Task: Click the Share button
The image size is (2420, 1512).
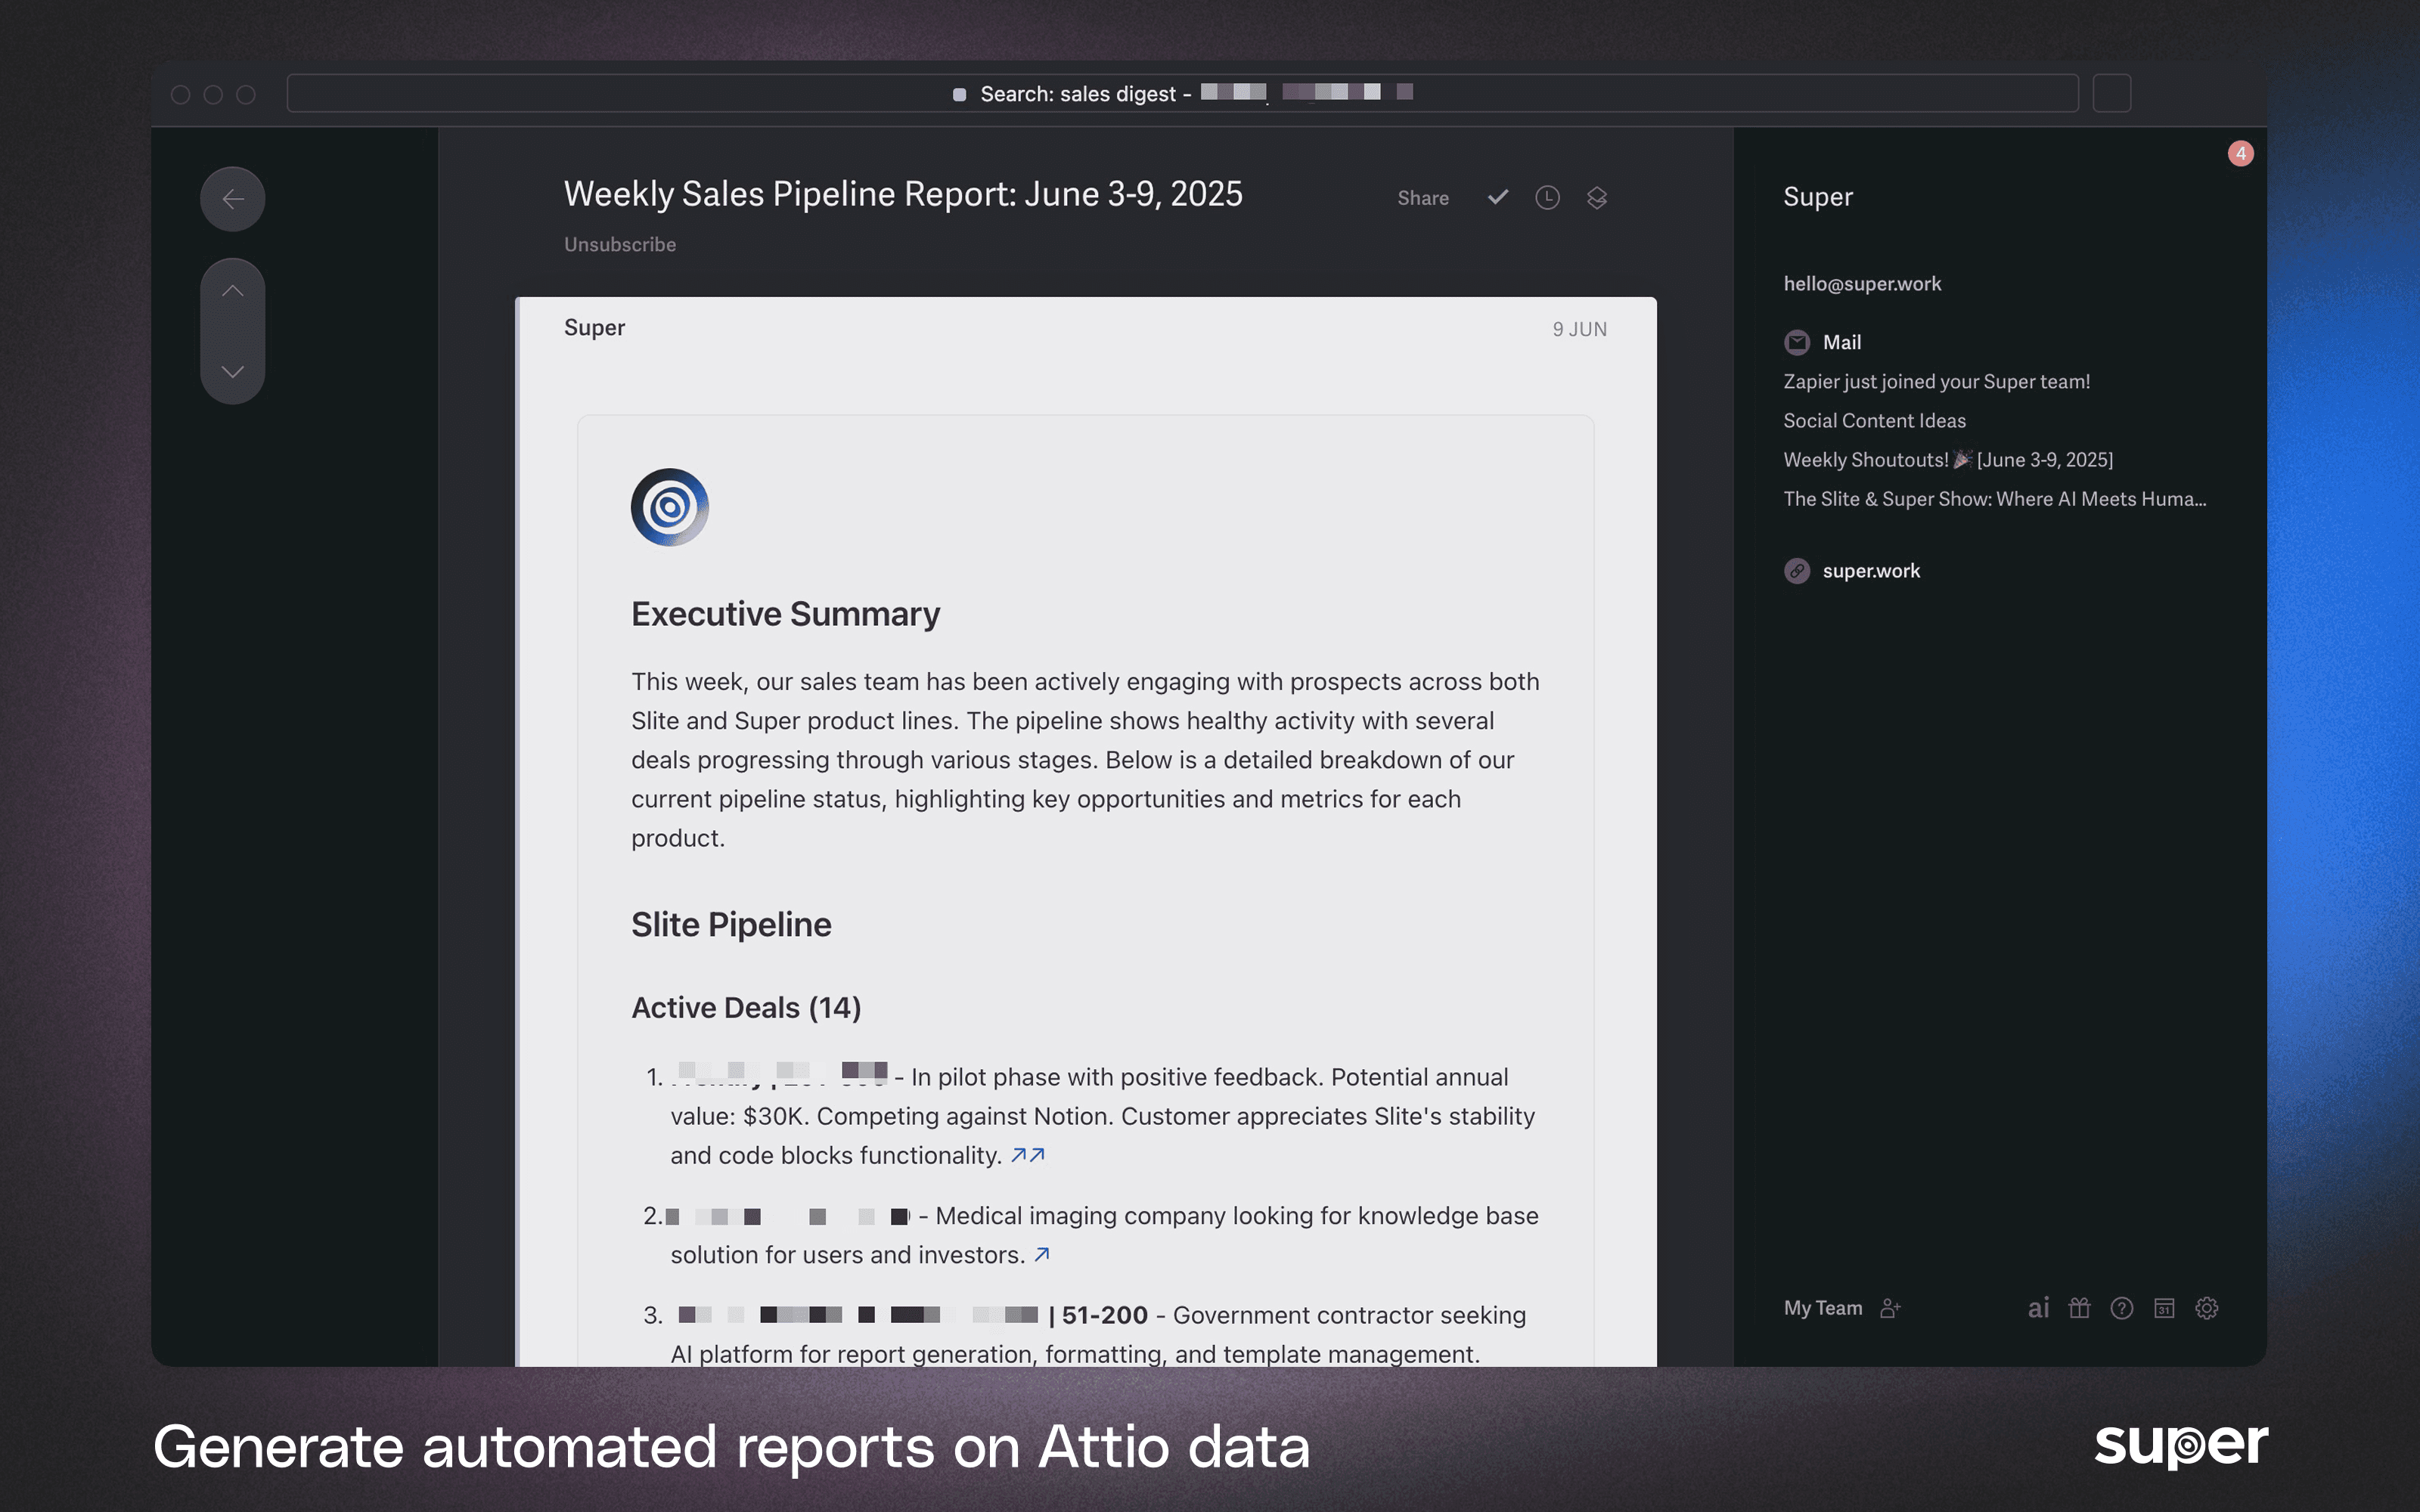Action: pyautogui.click(x=1422, y=198)
